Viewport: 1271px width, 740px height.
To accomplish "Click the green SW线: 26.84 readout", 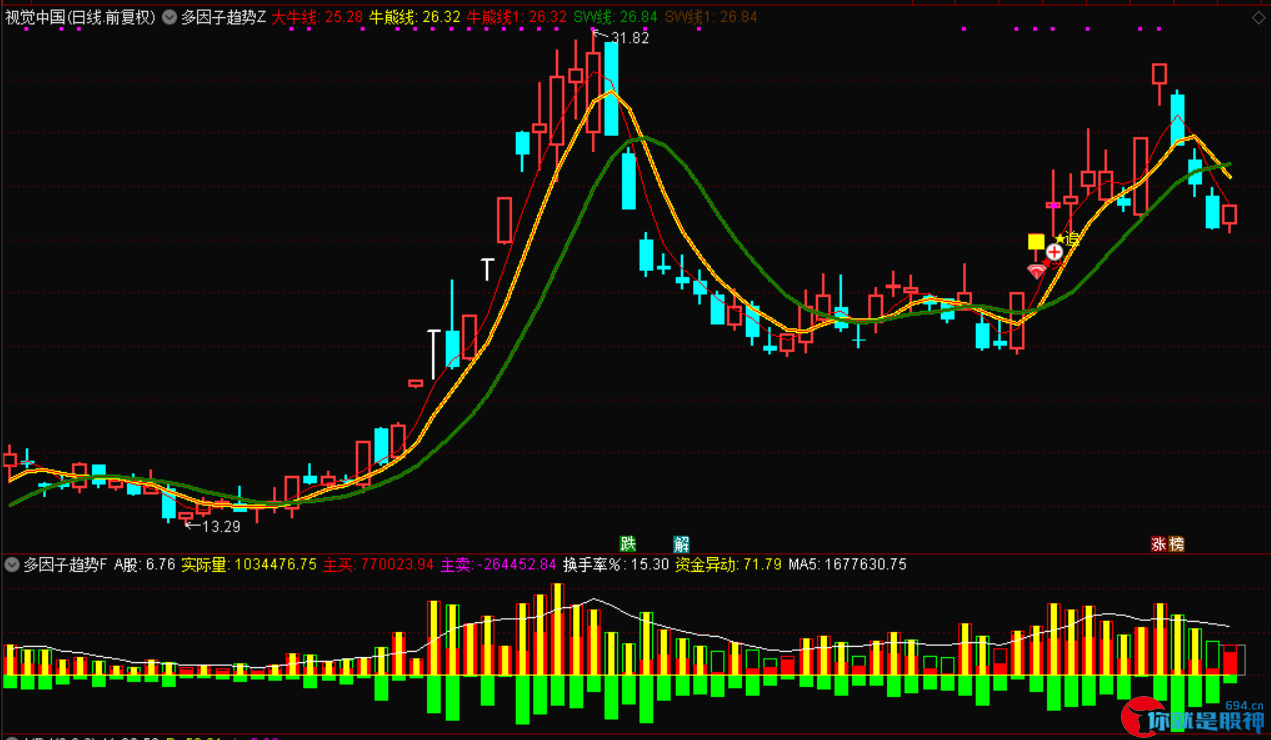I will click(616, 17).
